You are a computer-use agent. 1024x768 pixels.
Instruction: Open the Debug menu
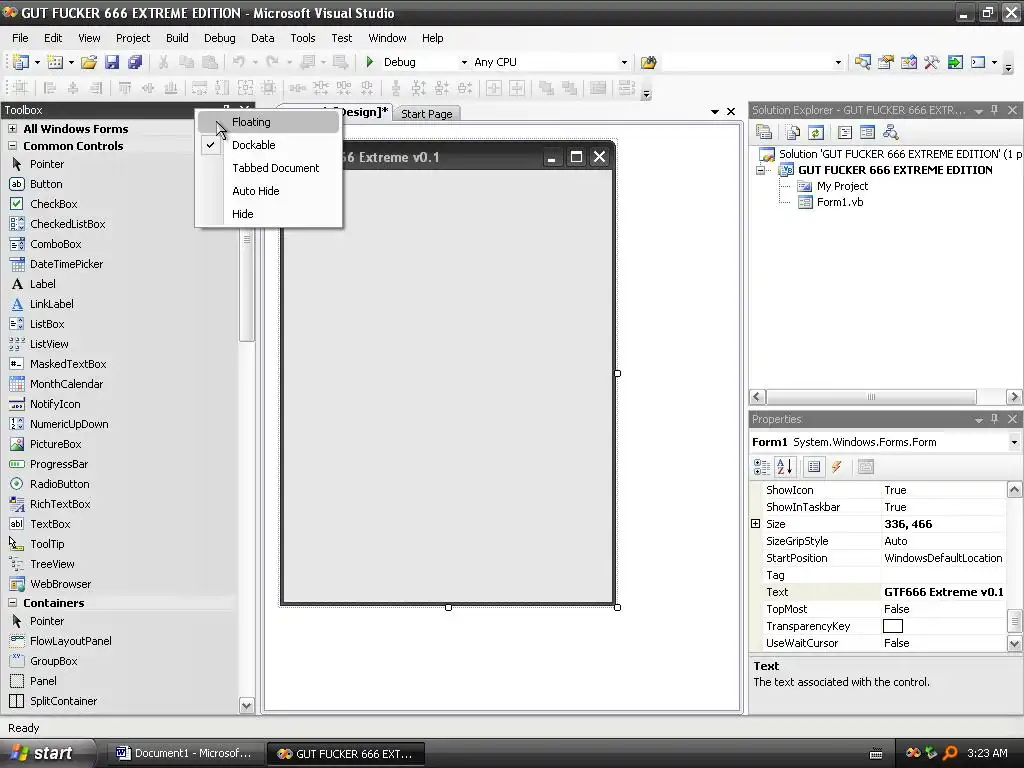[x=219, y=38]
